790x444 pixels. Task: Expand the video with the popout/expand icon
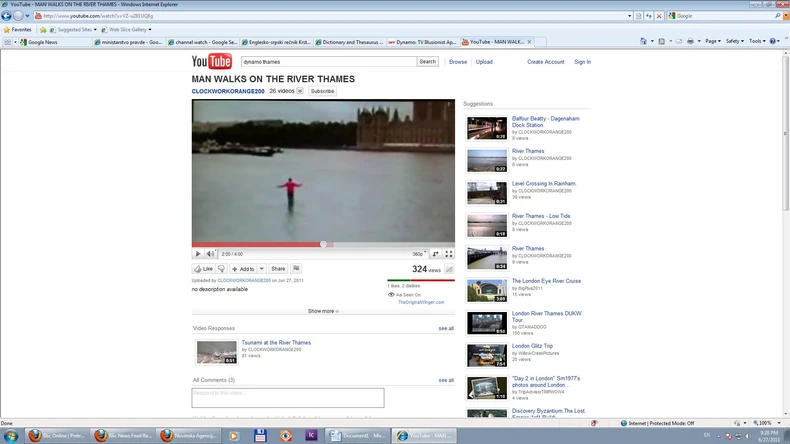pos(436,254)
